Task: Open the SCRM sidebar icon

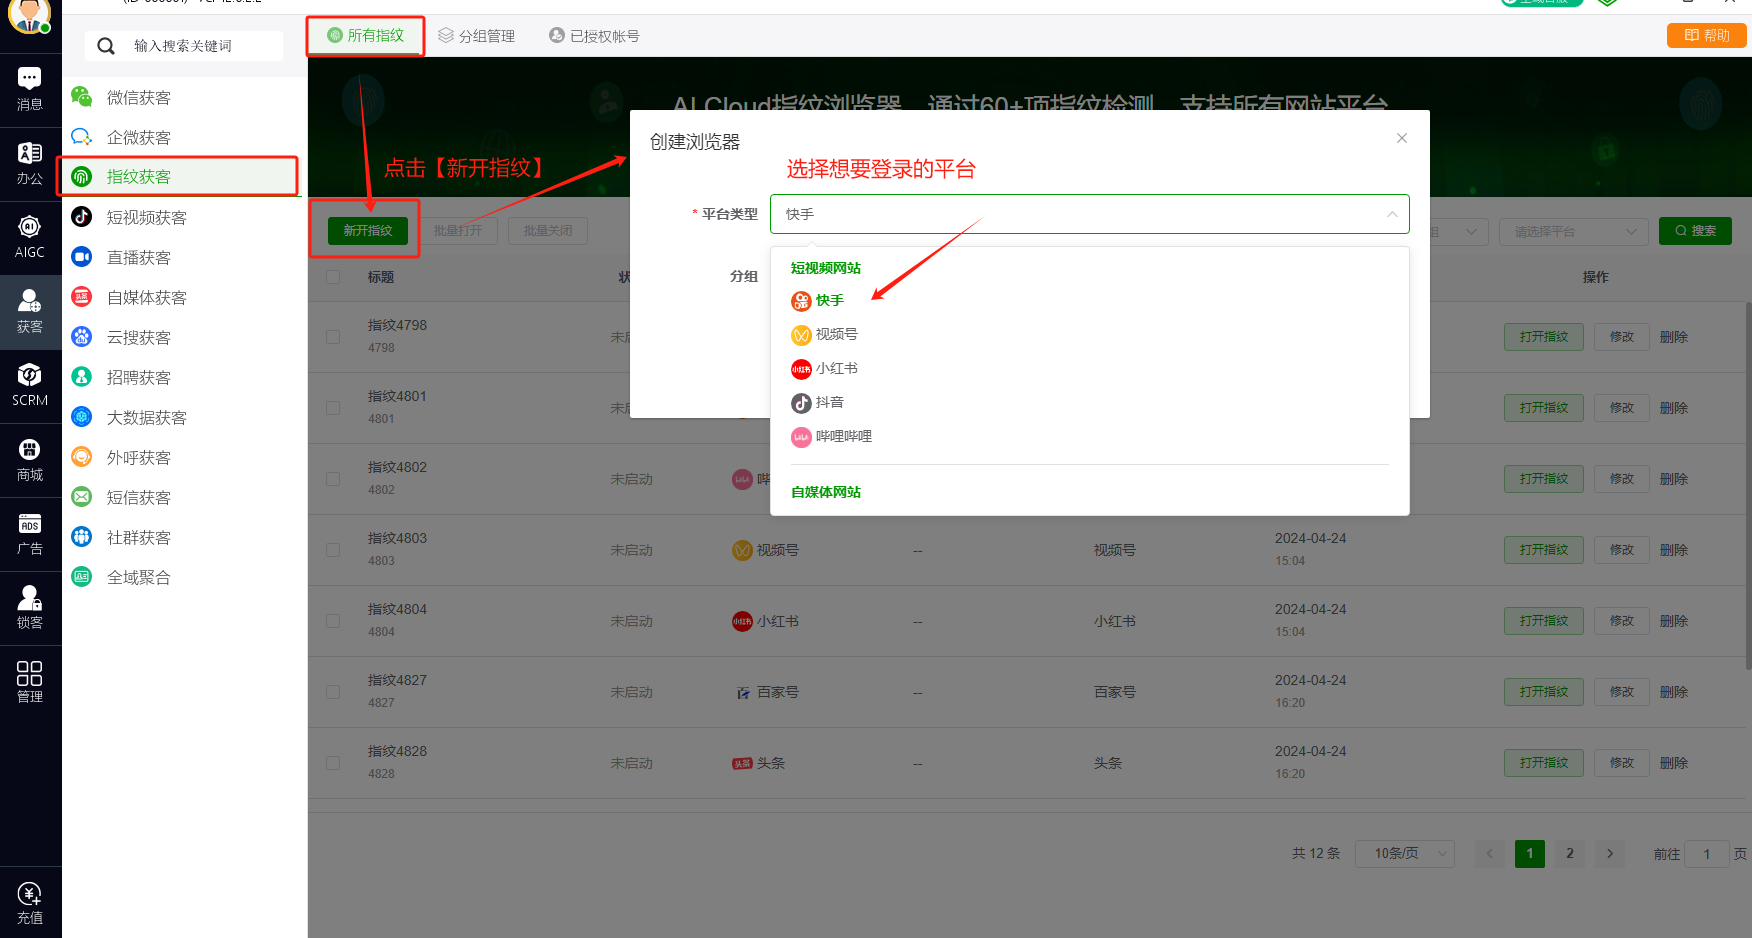Action: coord(30,385)
